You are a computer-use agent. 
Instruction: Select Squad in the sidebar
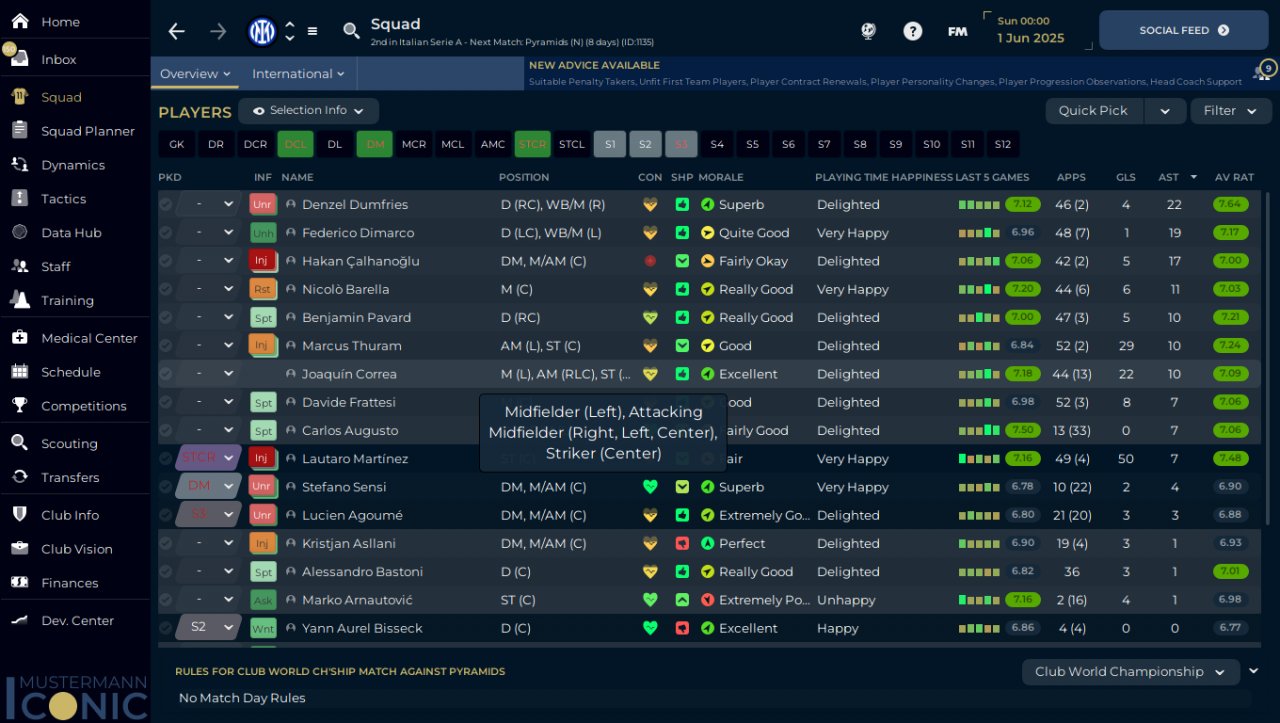click(x=61, y=97)
